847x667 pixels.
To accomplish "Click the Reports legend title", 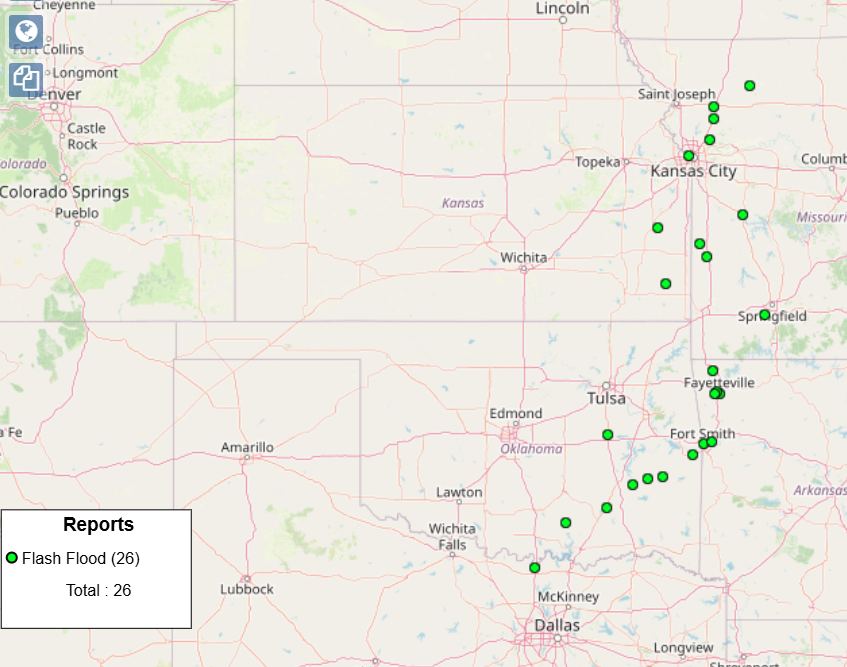I will click(x=98, y=525).
